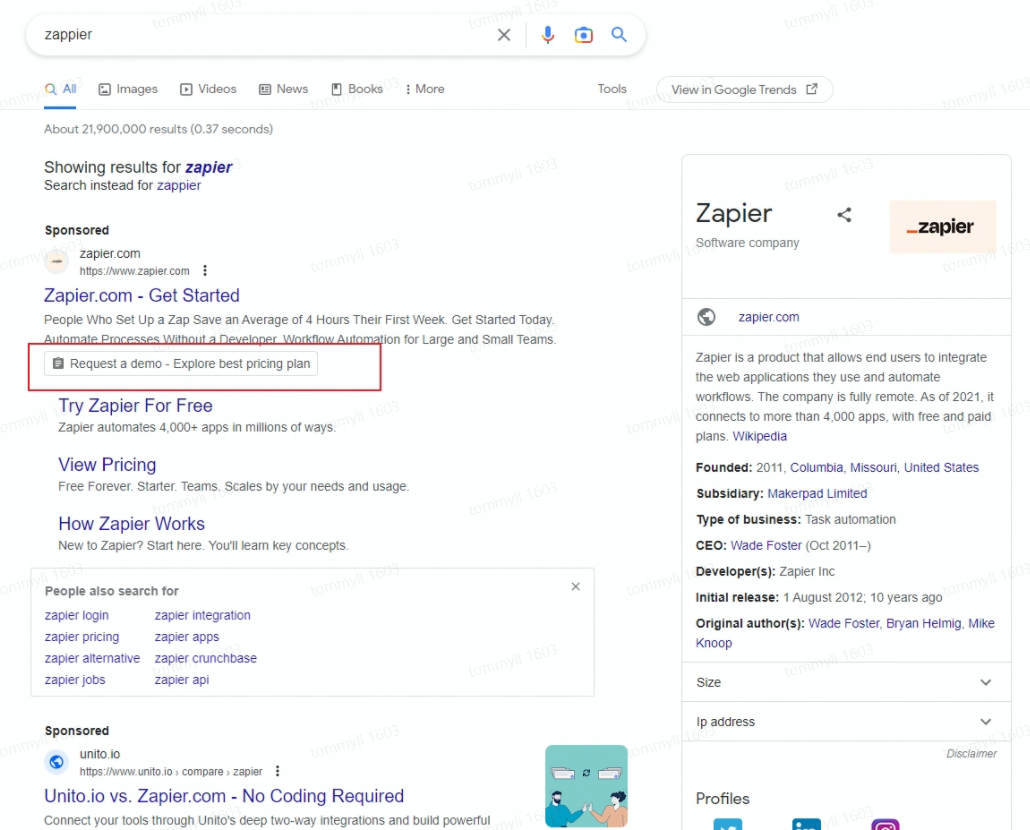Search for zapier api suggestion
Image resolution: width=1030 pixels, height=830 pixels.
coord(181,680)
